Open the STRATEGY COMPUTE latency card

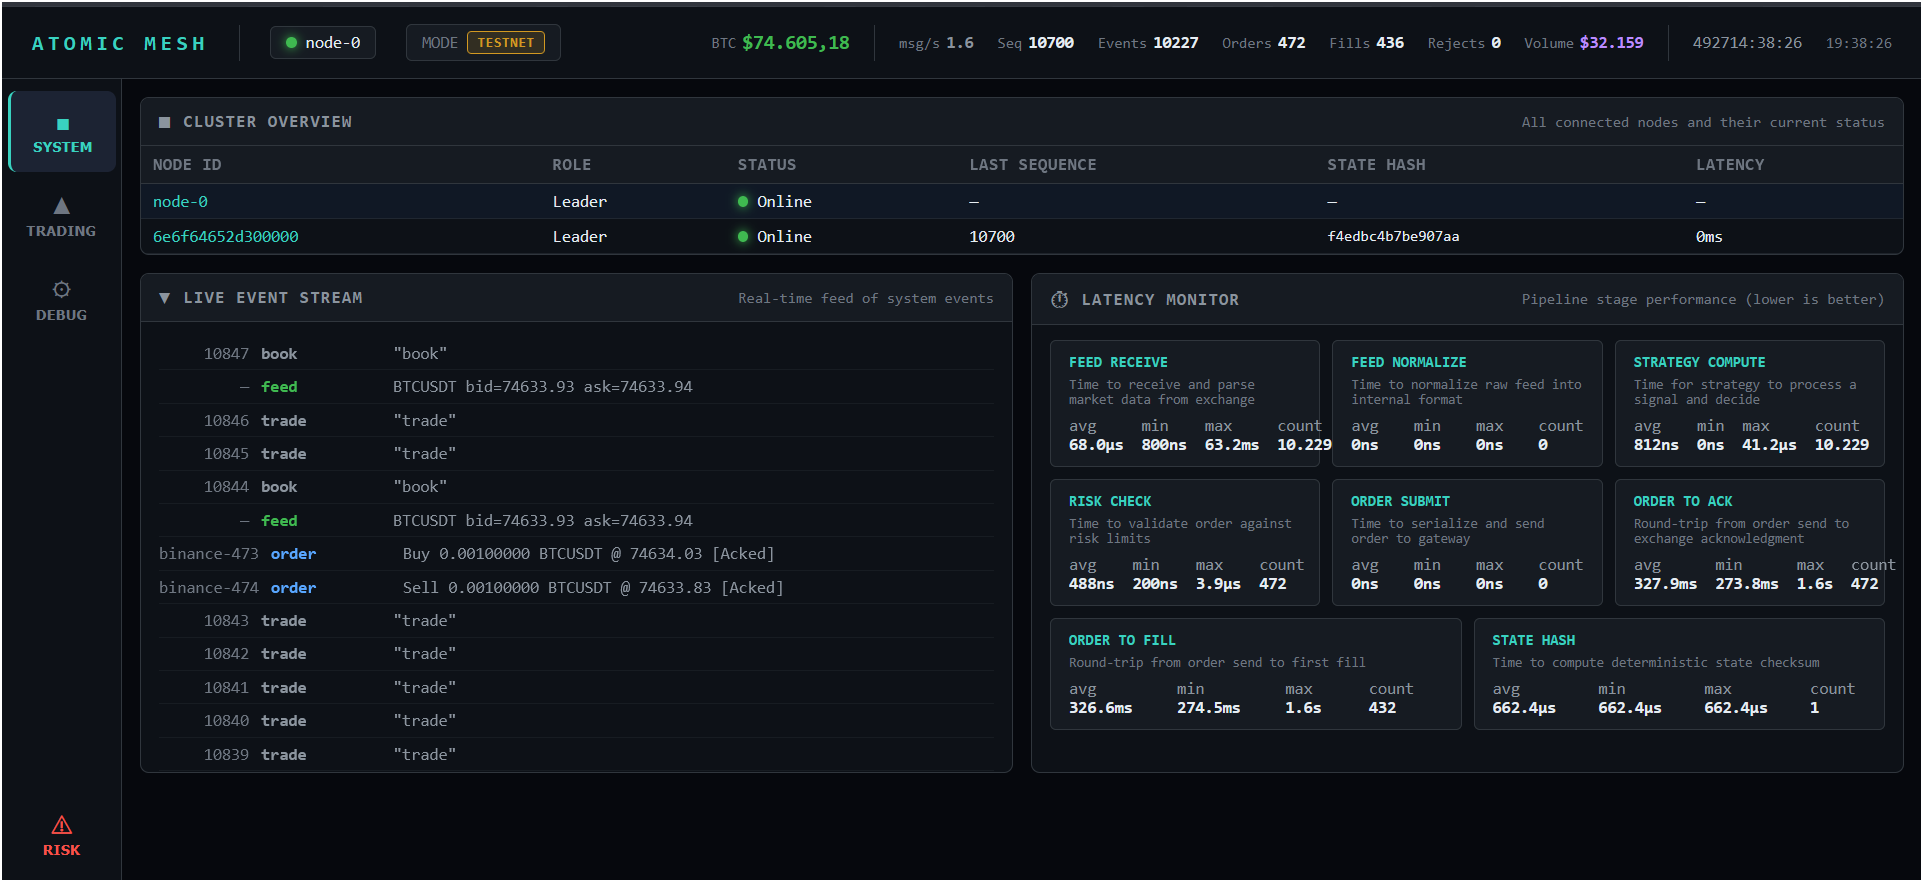click(1750, 404)
